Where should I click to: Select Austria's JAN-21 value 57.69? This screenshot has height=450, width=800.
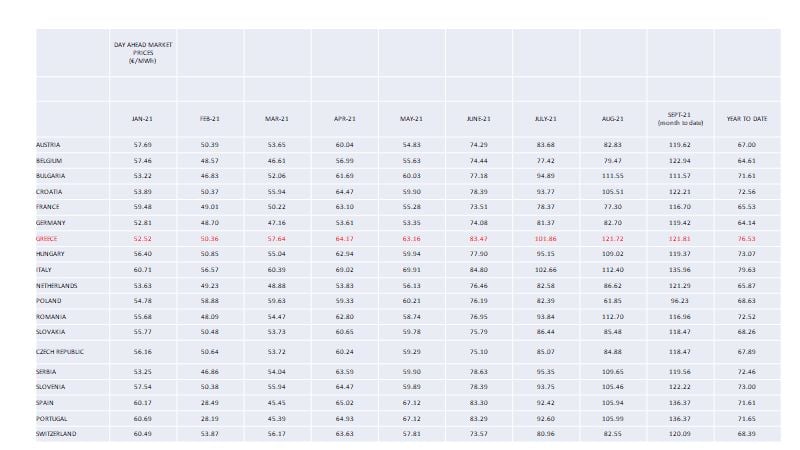click(x=142, y=145)
